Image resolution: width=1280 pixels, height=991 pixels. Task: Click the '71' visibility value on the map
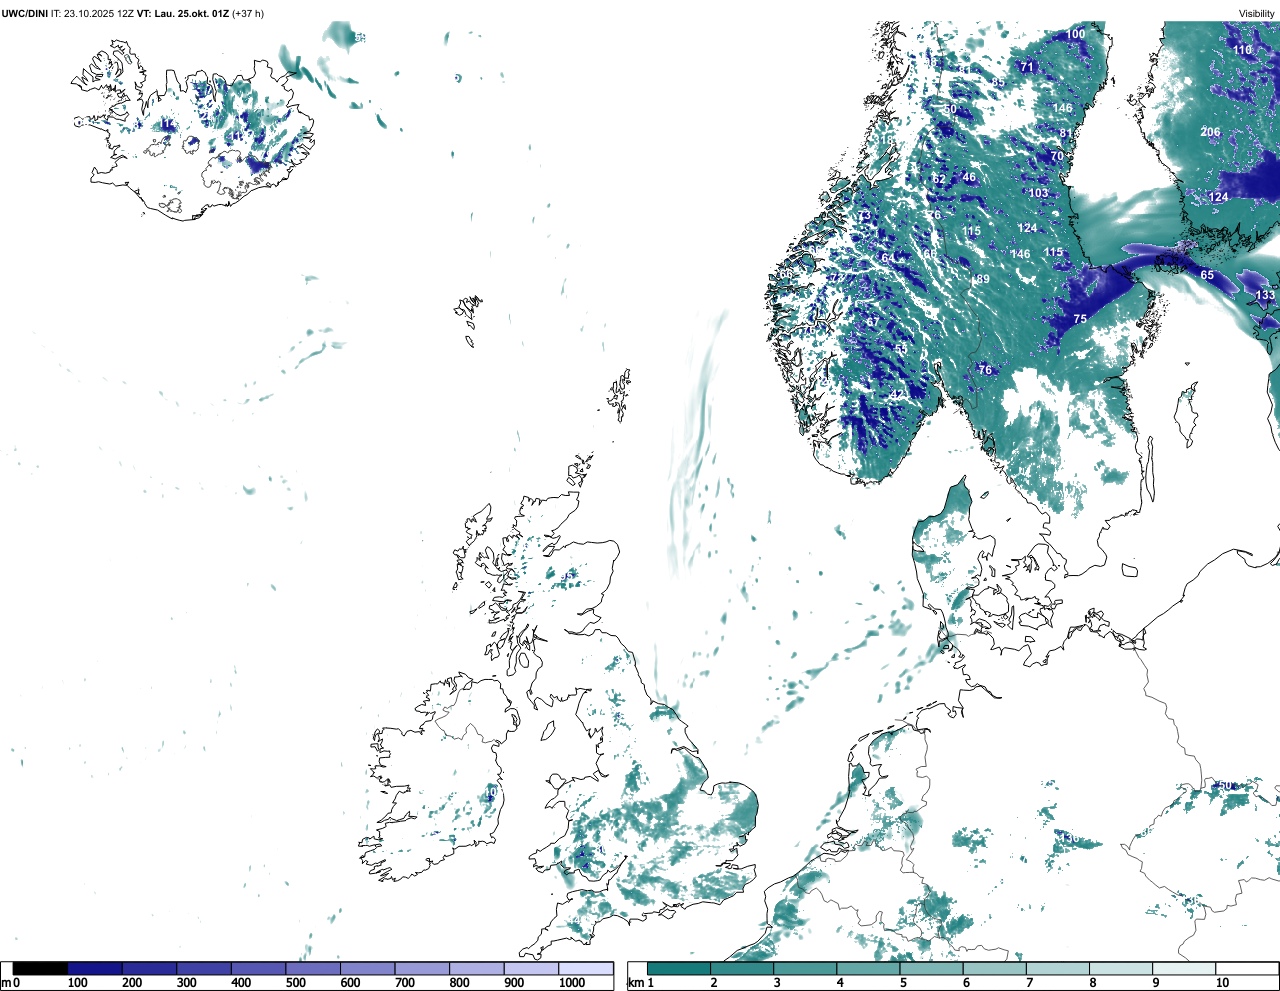coord(1027,67)
